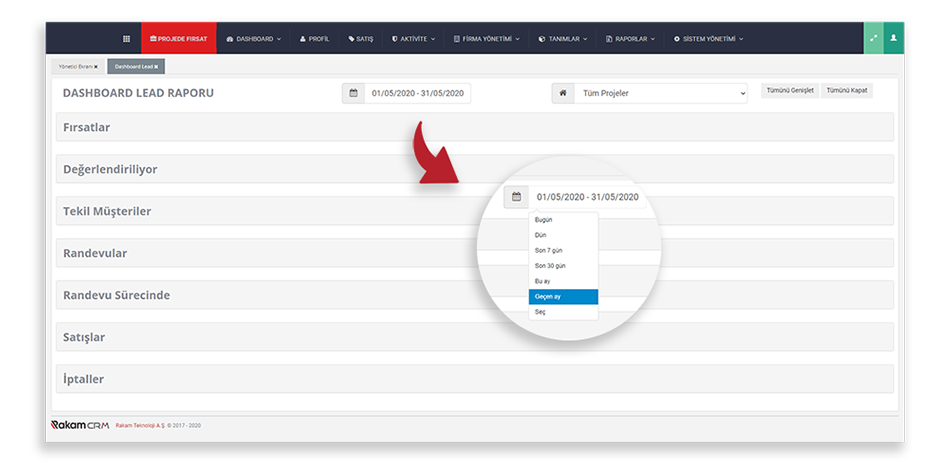Expand the Dashboard menu in navbar
950x464 pixels.
point(254,38)
